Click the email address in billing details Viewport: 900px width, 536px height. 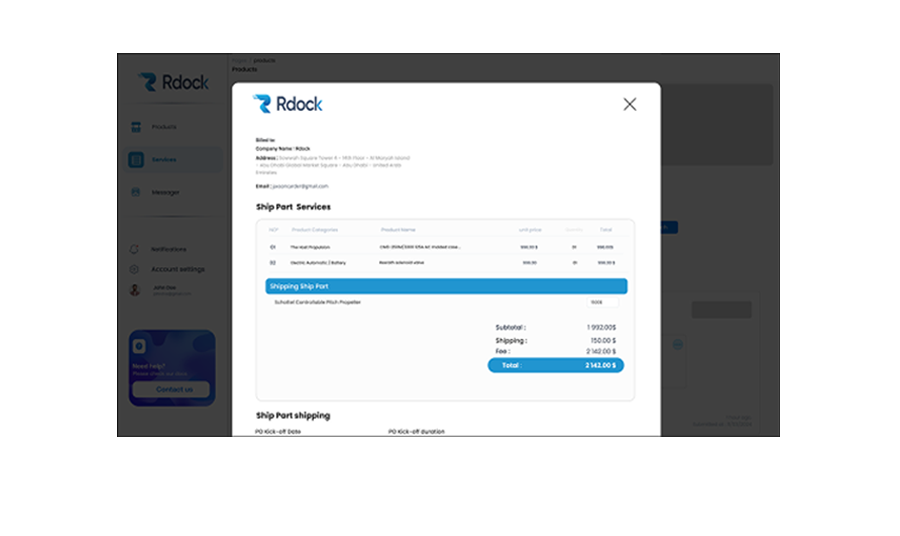click(x=300, y=186)
